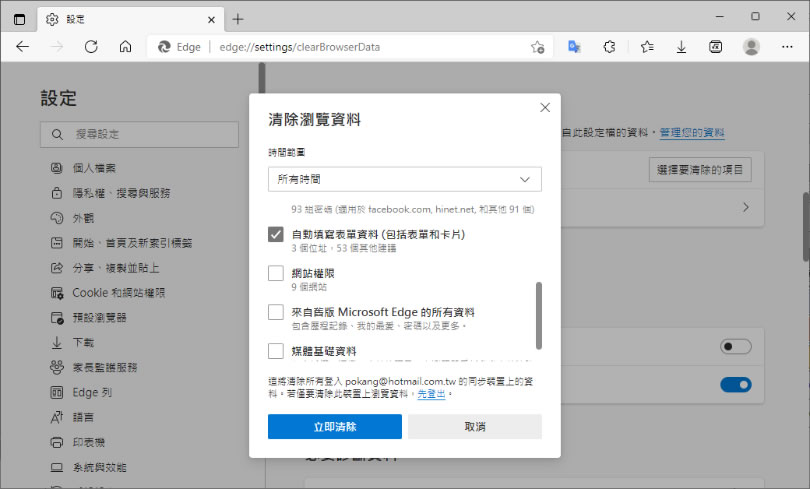Open the 所有時間 time range dropdown

(x=404, y=179)
